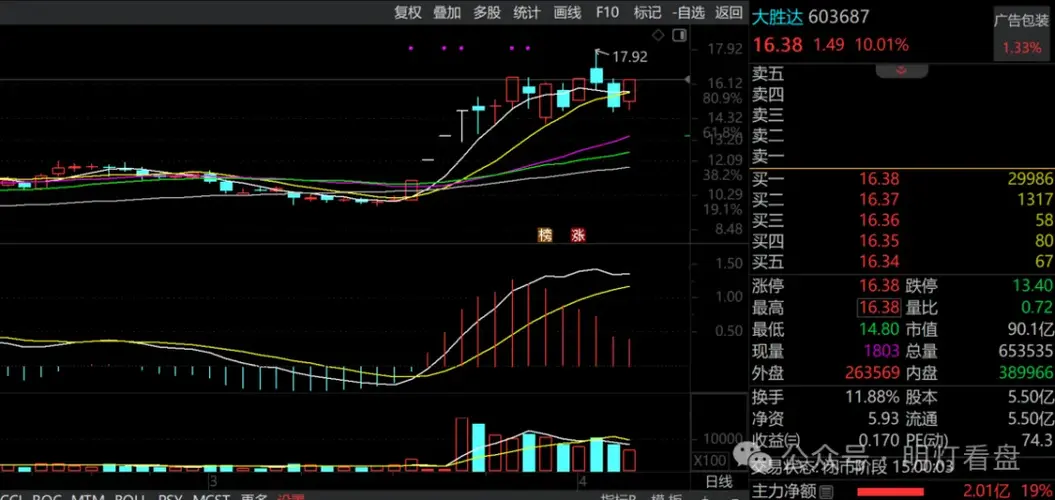Click the 买四 price 16.35

point(879,241)
